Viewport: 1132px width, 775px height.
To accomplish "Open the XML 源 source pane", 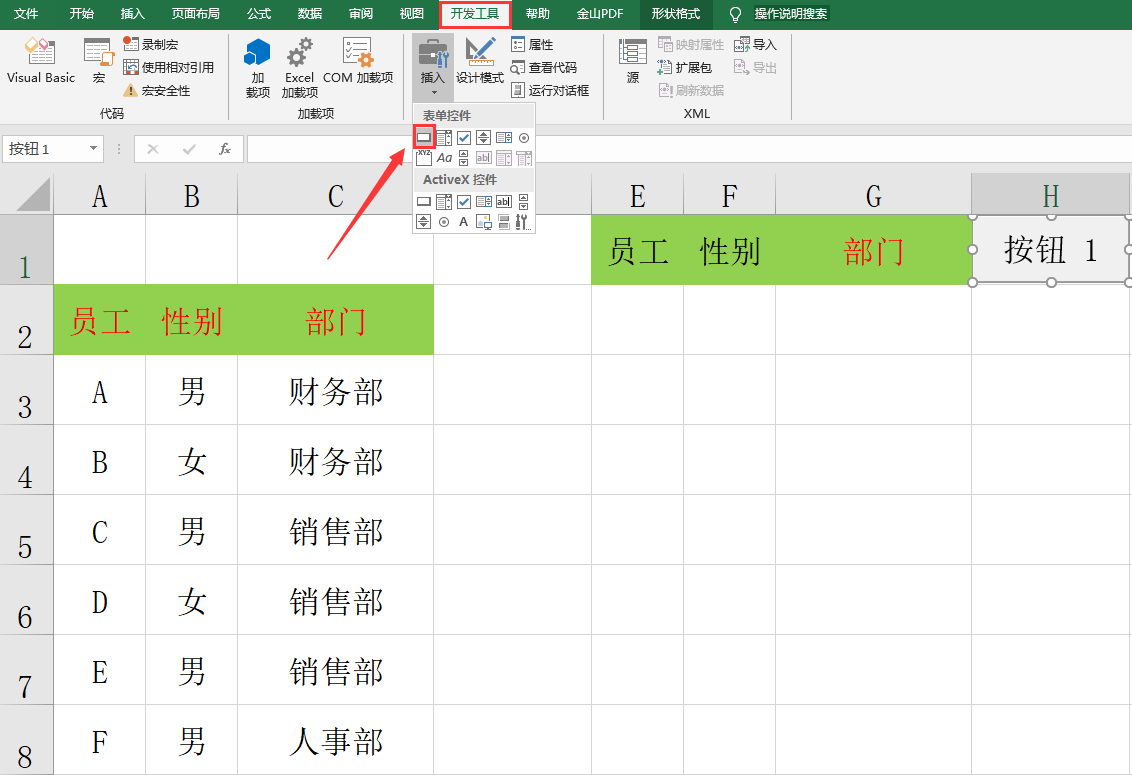I will click(x=632, y=61).
